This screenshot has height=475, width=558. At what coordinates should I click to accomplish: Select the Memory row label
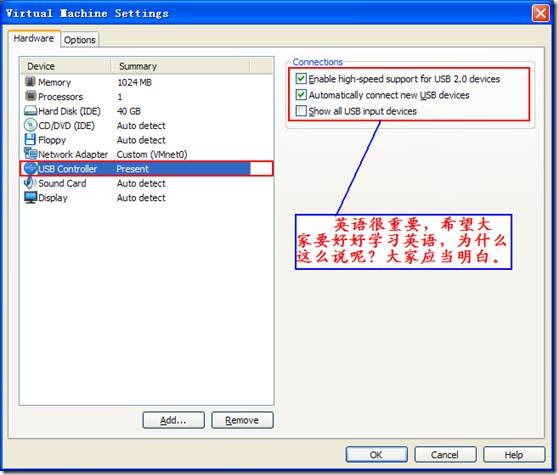click(x=54, y=82)
